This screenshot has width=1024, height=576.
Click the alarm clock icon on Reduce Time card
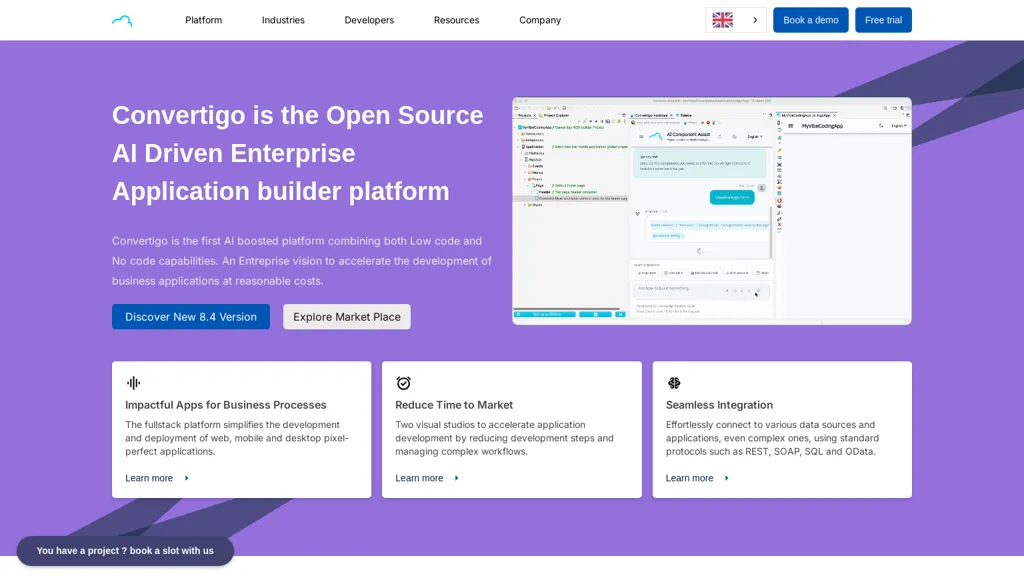click(404, 383)
